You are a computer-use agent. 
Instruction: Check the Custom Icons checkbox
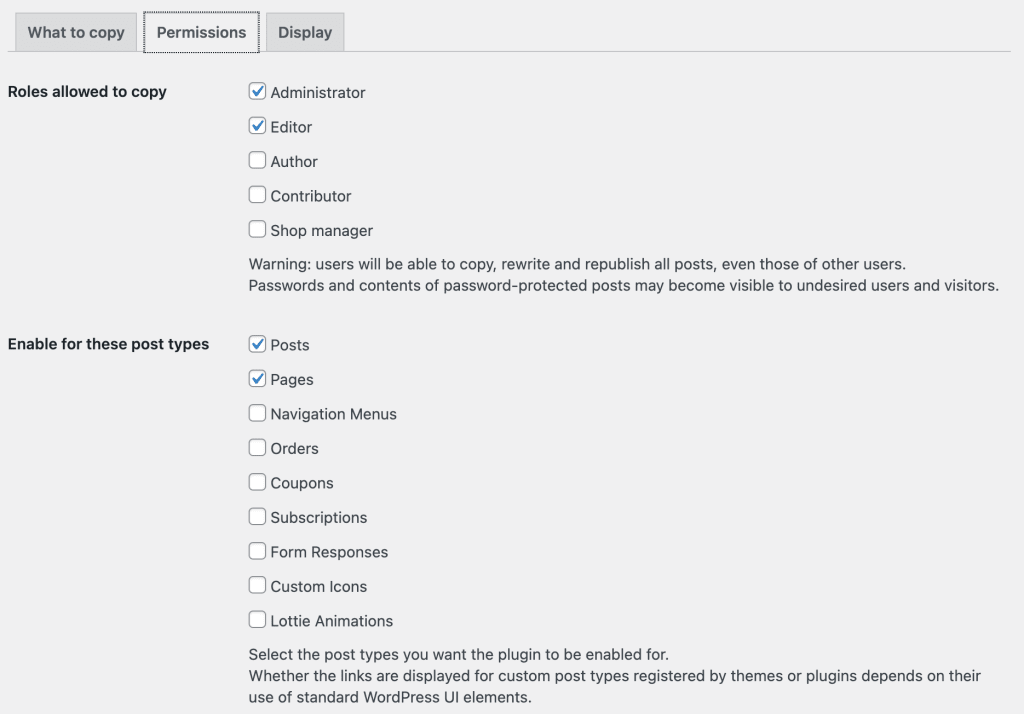pyautogui.click(x=257, y=586)
